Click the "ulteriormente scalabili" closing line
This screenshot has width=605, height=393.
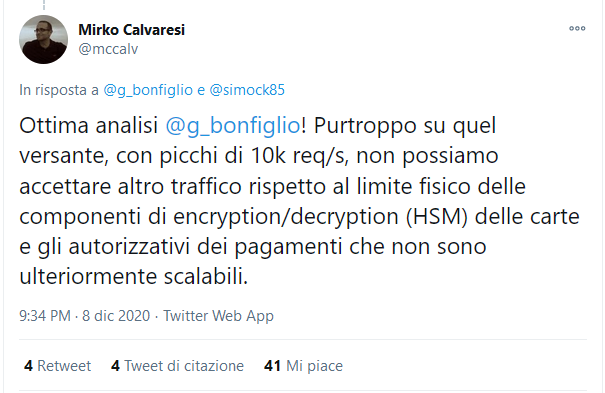134,276
